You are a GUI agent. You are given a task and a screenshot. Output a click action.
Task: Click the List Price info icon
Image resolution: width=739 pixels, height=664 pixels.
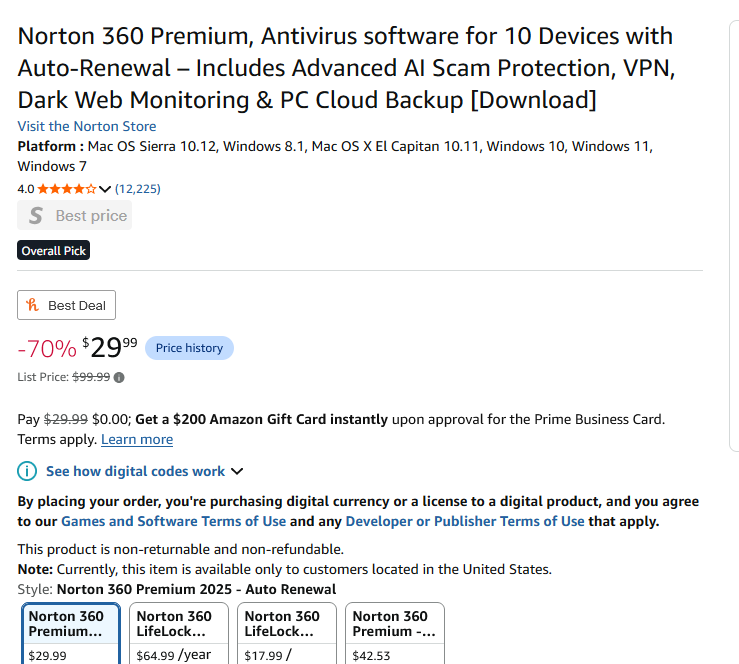coord(119,377)
